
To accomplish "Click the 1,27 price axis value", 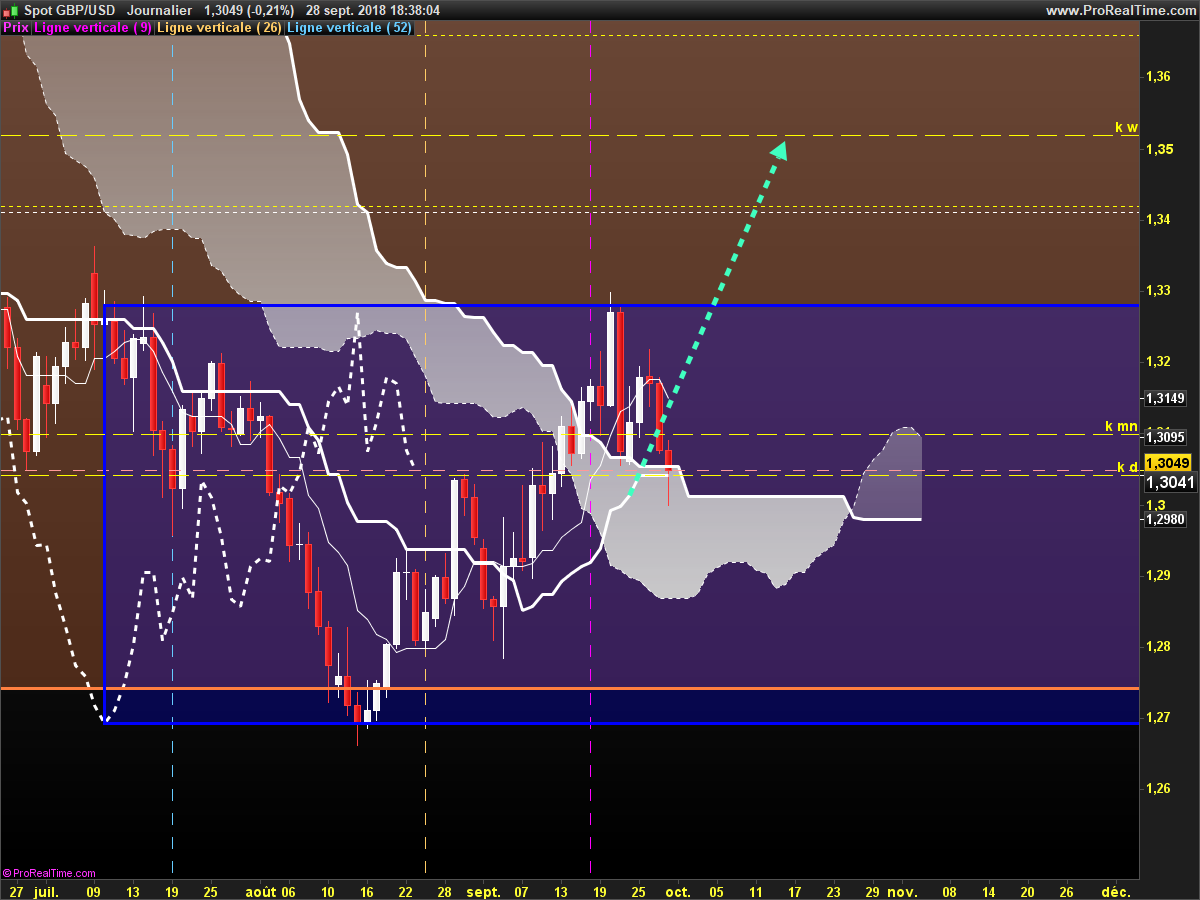I will pyautogui.click(x=1158, y=717).
